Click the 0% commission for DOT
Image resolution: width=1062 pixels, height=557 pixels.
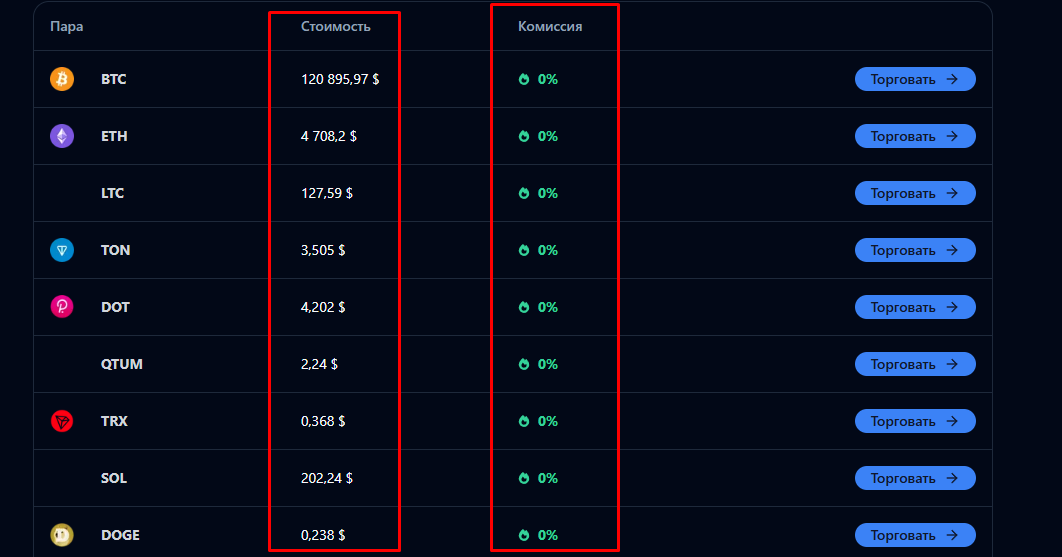click(x=548, y=307)
